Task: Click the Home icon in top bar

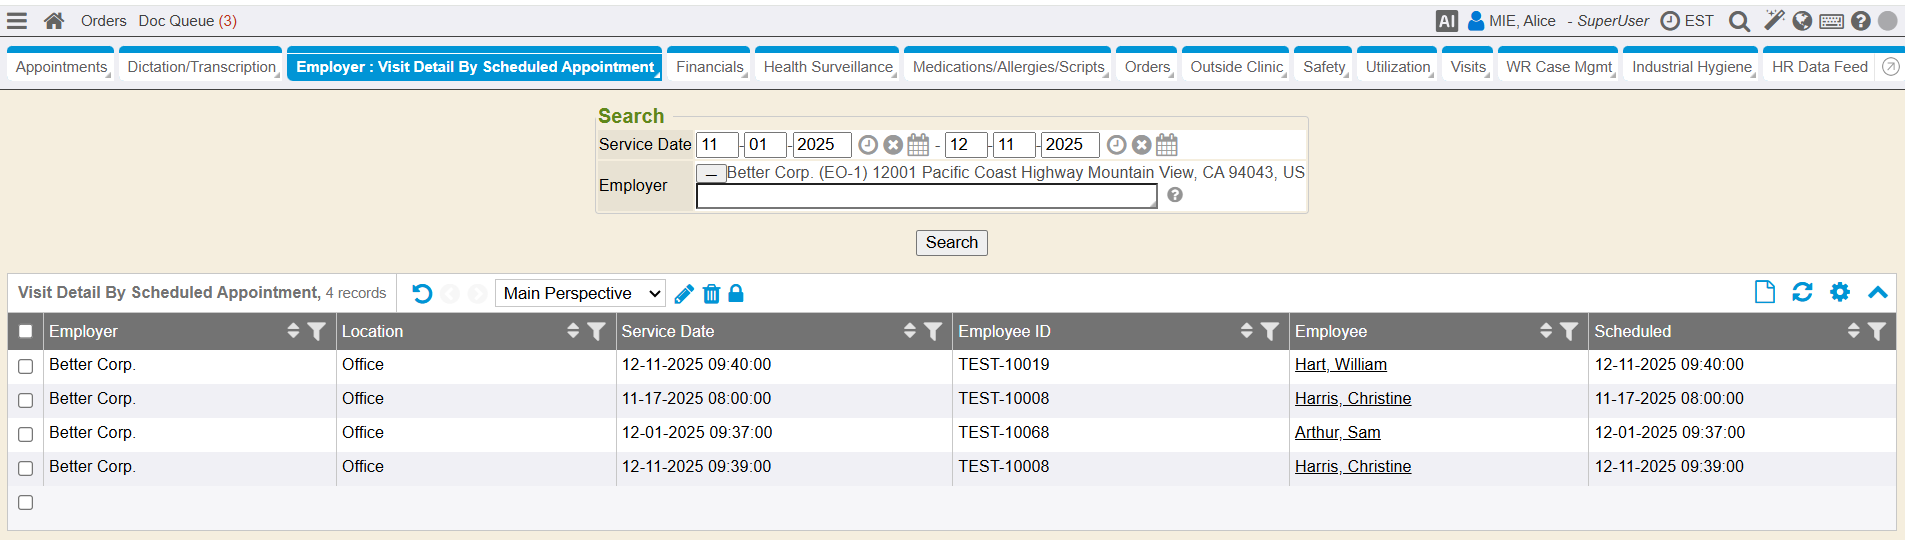Action: click(x=54, y=21)
